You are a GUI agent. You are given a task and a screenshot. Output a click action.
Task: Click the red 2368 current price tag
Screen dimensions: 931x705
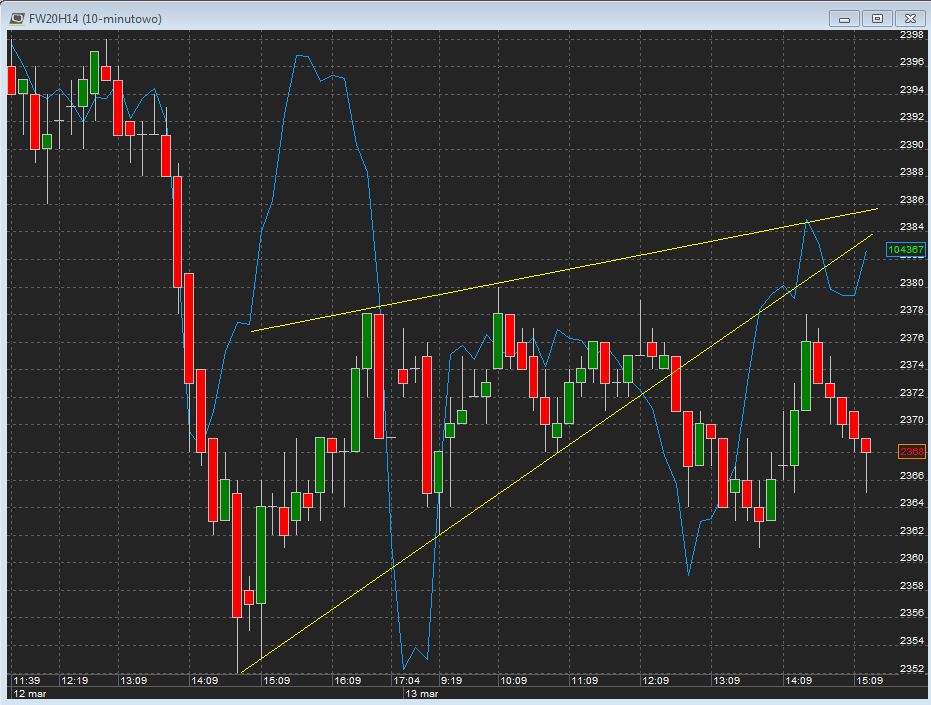tap(911, 452)
